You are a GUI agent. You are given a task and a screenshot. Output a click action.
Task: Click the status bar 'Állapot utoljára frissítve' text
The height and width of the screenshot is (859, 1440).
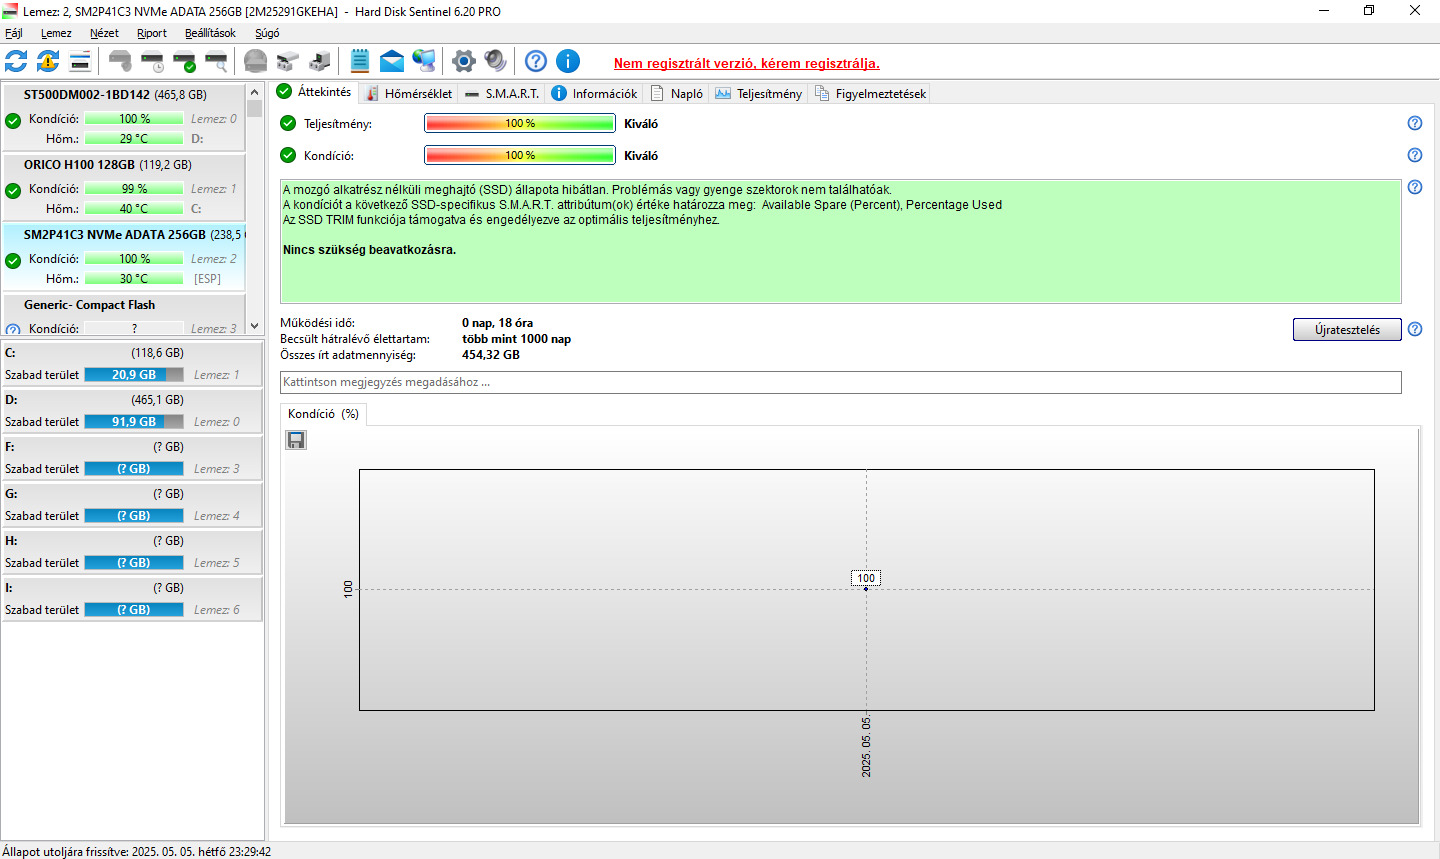pyautogui.click(x=137, y=851)
